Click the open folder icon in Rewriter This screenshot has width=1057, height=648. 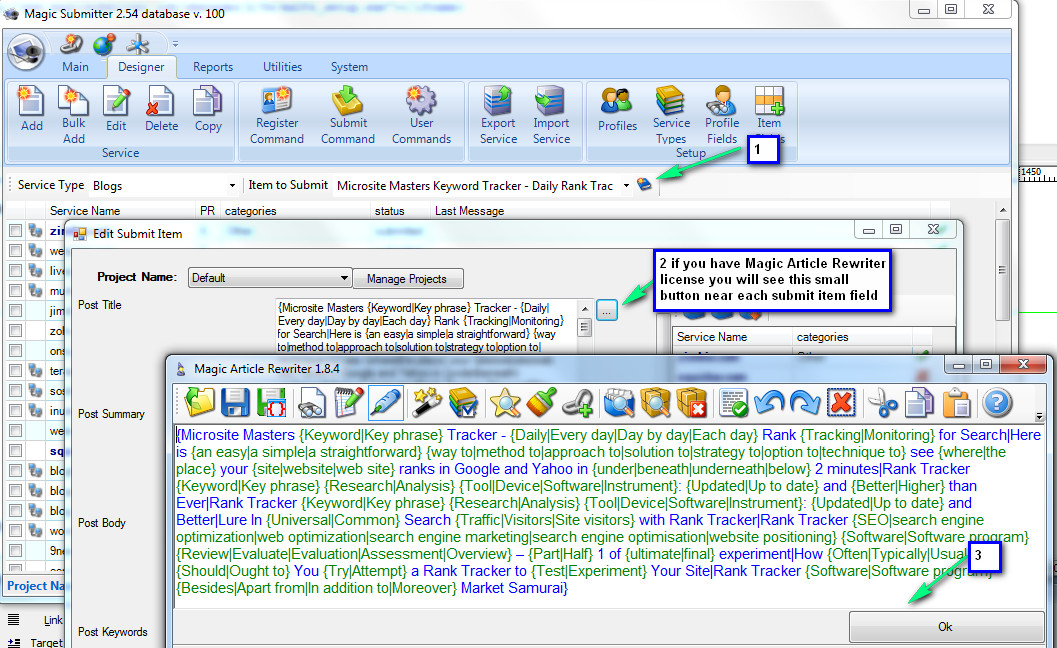tap(199, 403)
